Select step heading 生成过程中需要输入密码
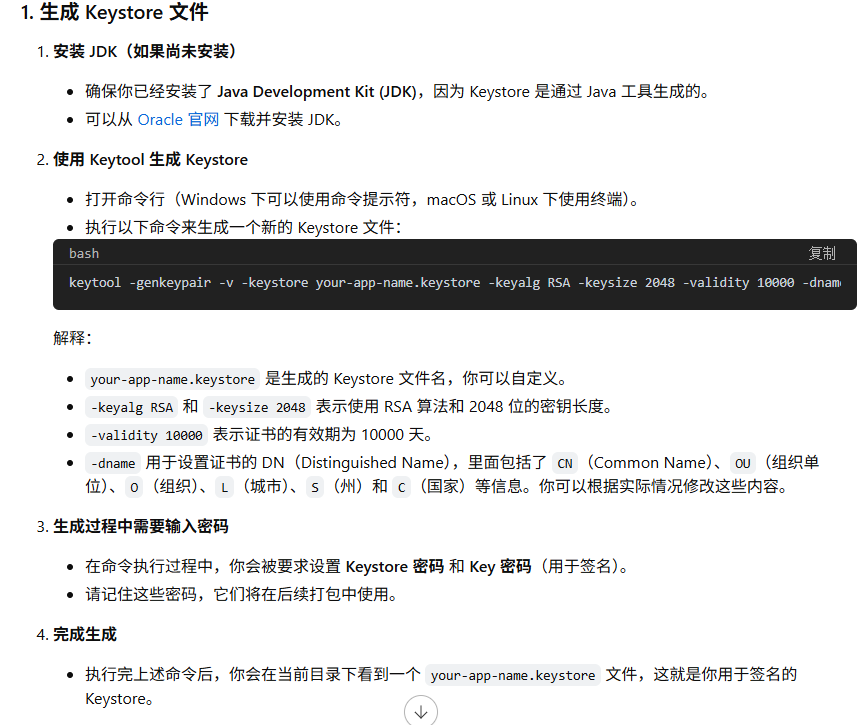857x725 pixels. click(x=140, y=526)
